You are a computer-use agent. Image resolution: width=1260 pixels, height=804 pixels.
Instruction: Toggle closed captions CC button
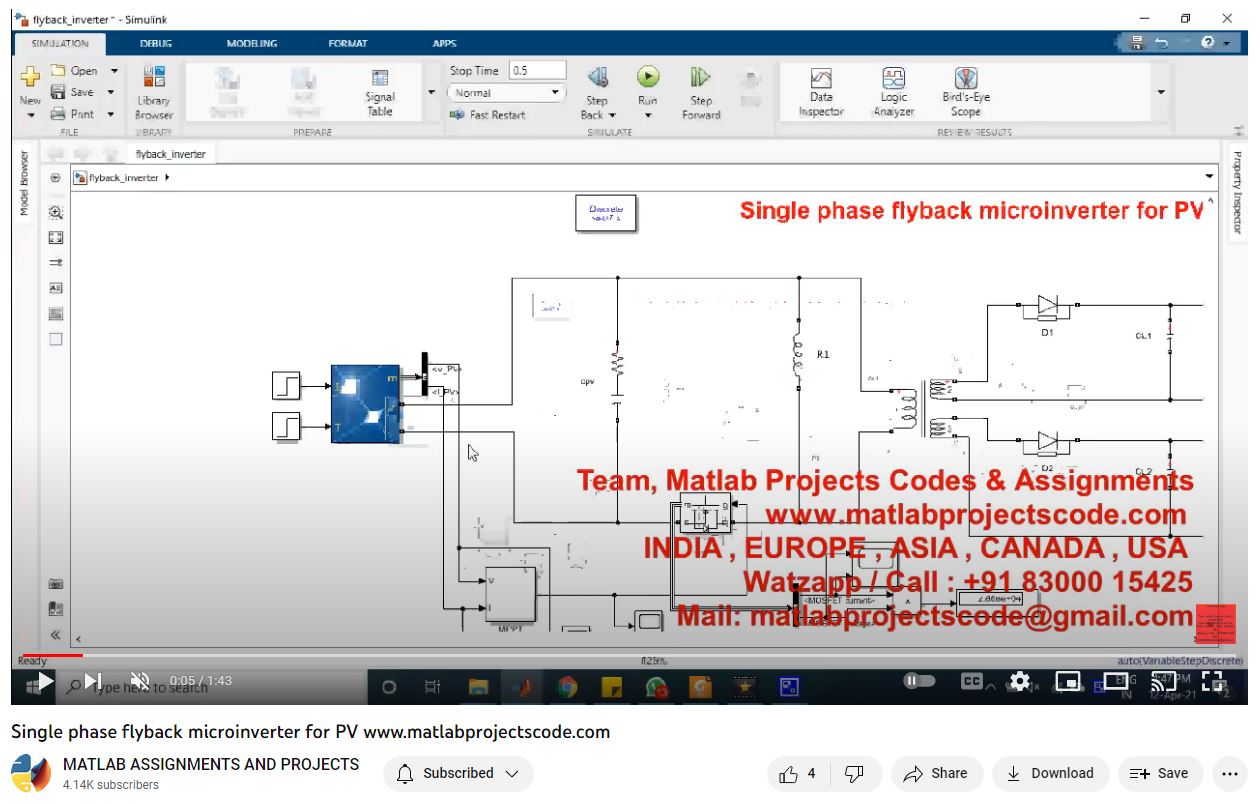[971, 681]
